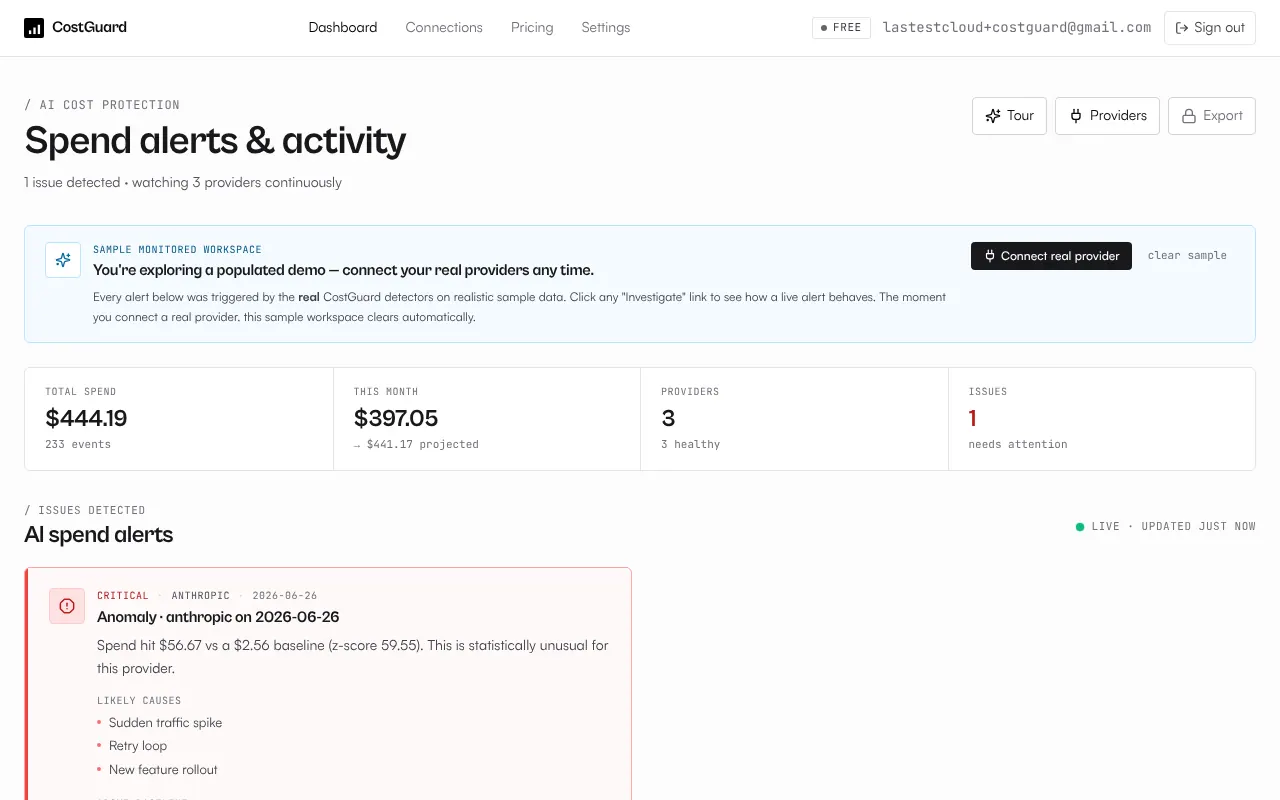Click the clear sample link
Viewport: 1280px width, 800px height.
tap(1187, 256)
